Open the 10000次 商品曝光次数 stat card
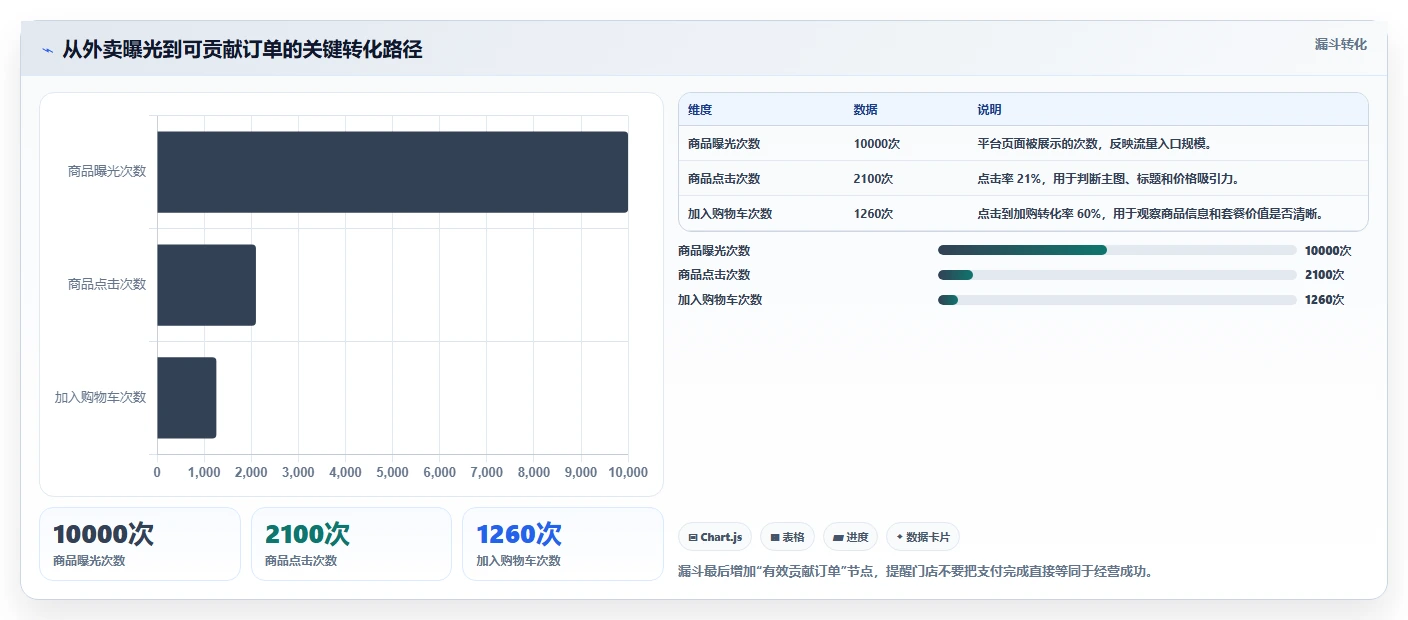 pos(140,544)
